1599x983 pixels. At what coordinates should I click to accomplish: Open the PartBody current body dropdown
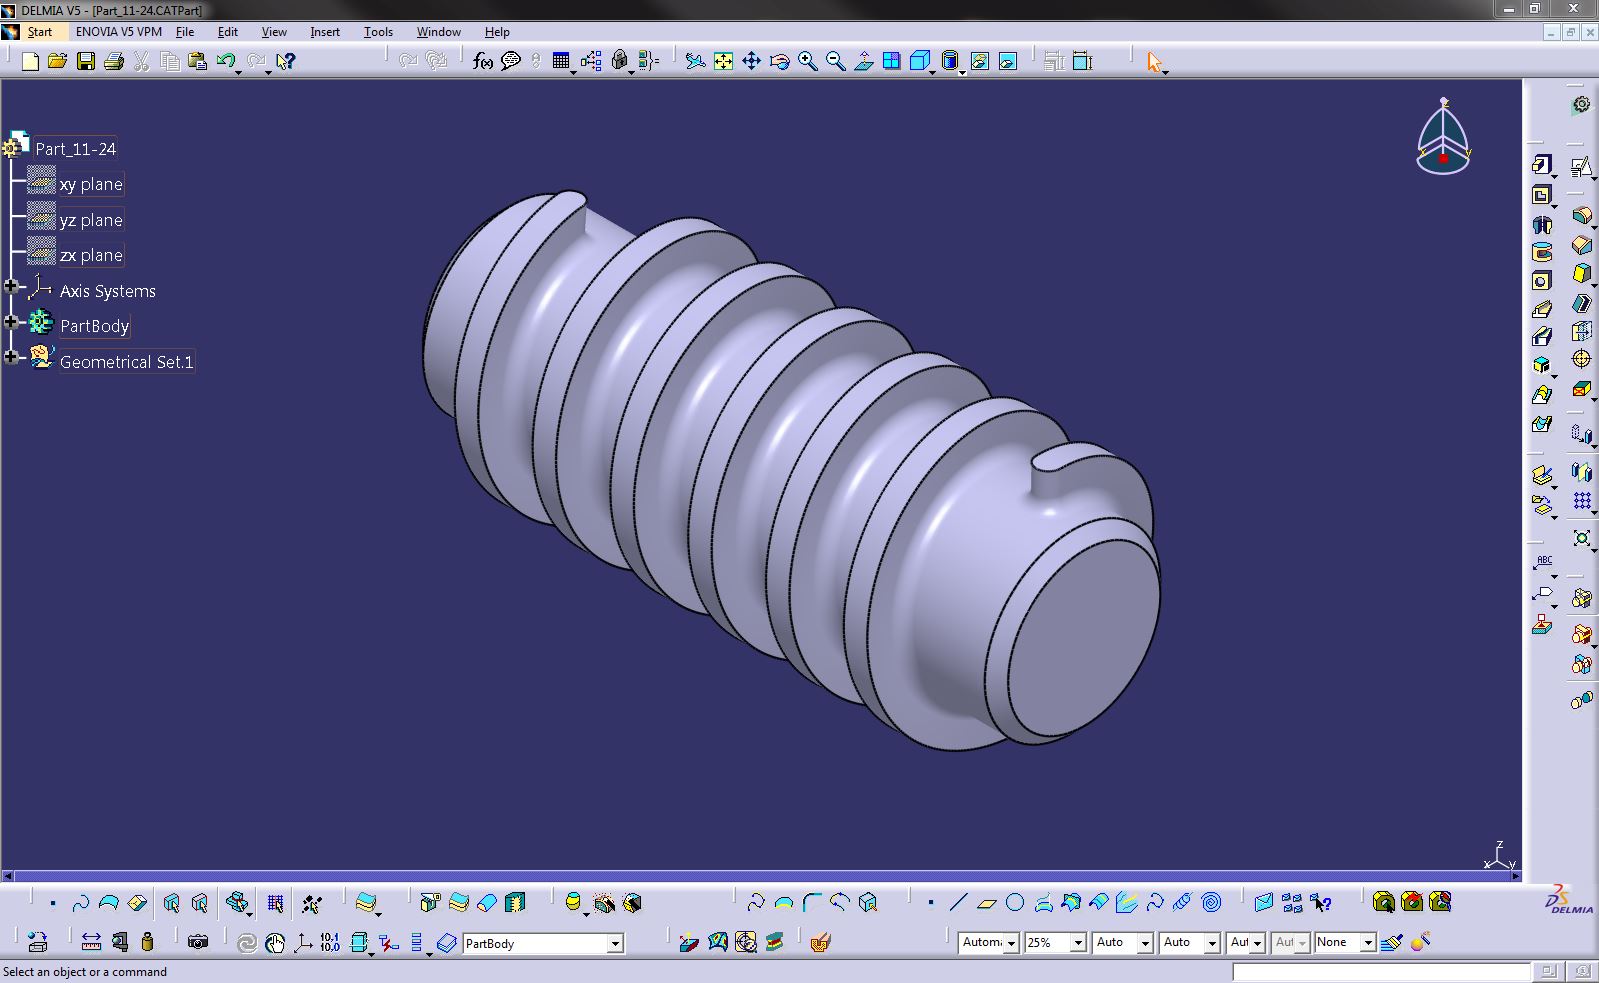click(x=615, y=943)
